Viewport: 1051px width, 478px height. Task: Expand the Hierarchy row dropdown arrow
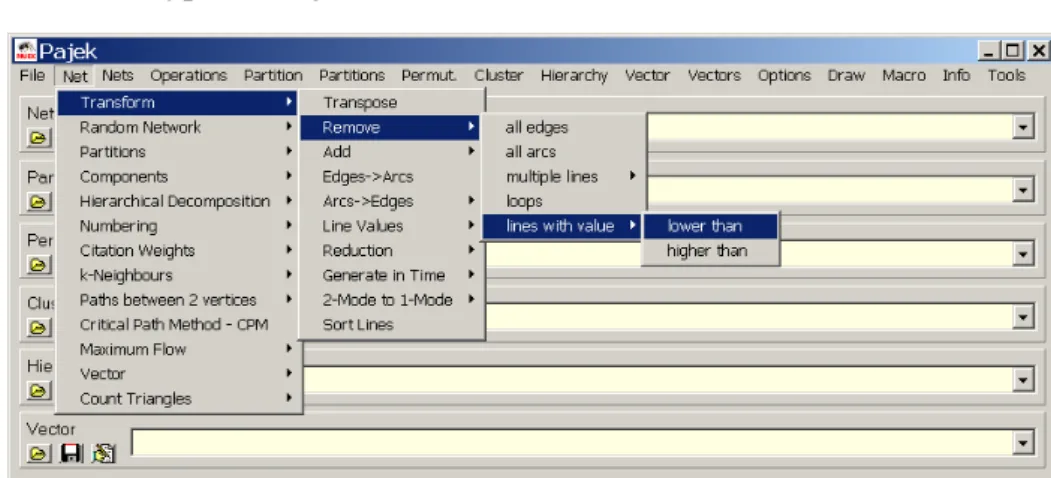pyautogui.click(x=1023, y=380)
